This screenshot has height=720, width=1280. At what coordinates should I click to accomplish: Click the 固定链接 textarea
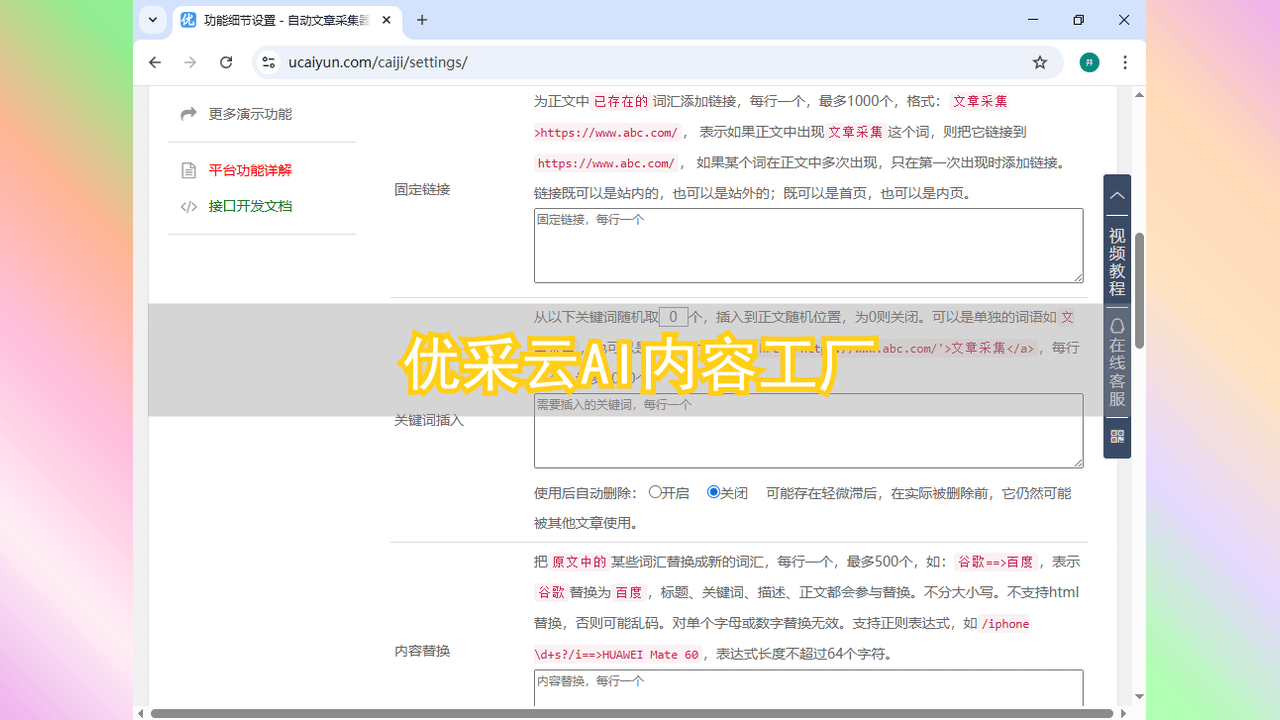pos(808,245)
